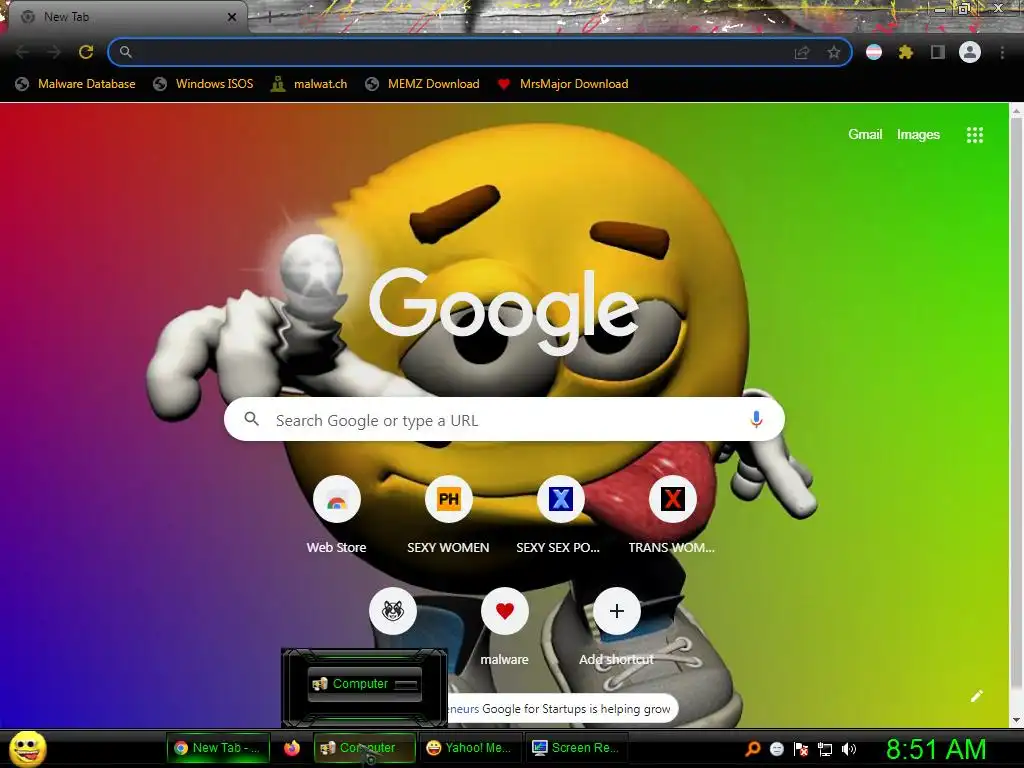Screen dimensions: 1024x768
Task: Click the page scrollbar up arrow
Action: (1016, 111)
